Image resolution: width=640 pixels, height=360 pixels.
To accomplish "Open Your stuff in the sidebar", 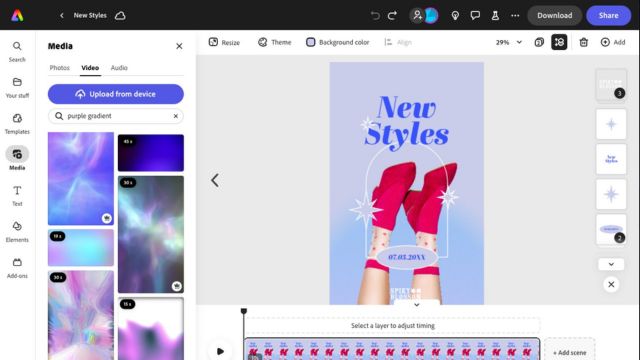I will click(x=17, y=88).
